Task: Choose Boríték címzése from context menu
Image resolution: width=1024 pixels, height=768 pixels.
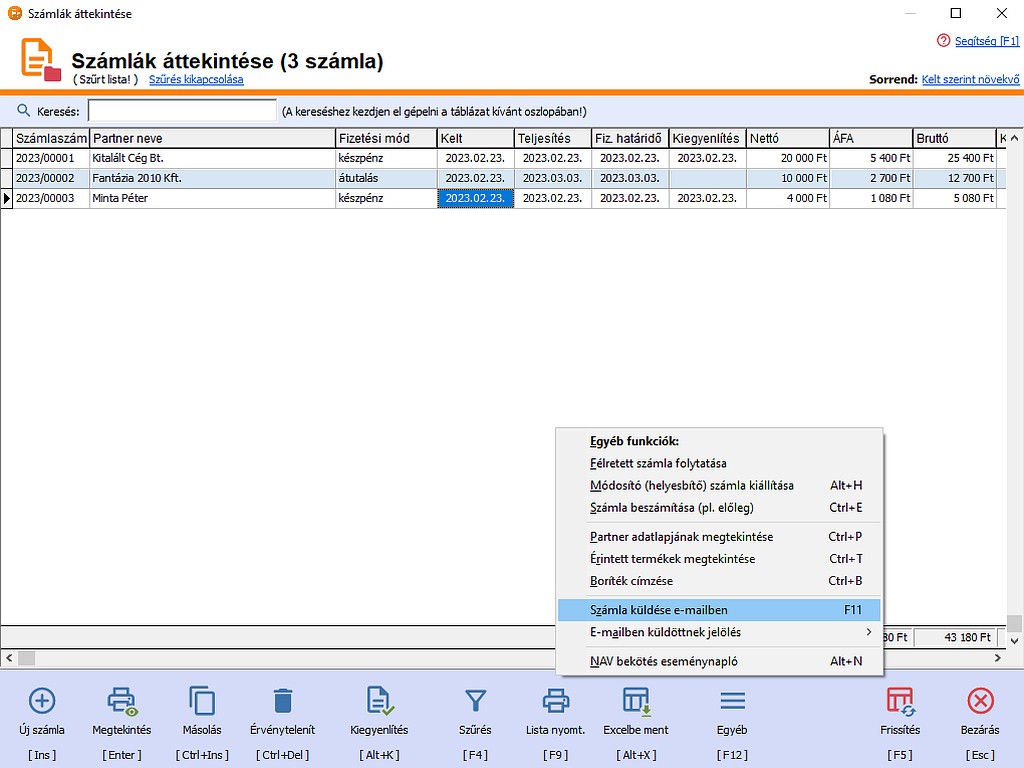Action: click(718, 581)
